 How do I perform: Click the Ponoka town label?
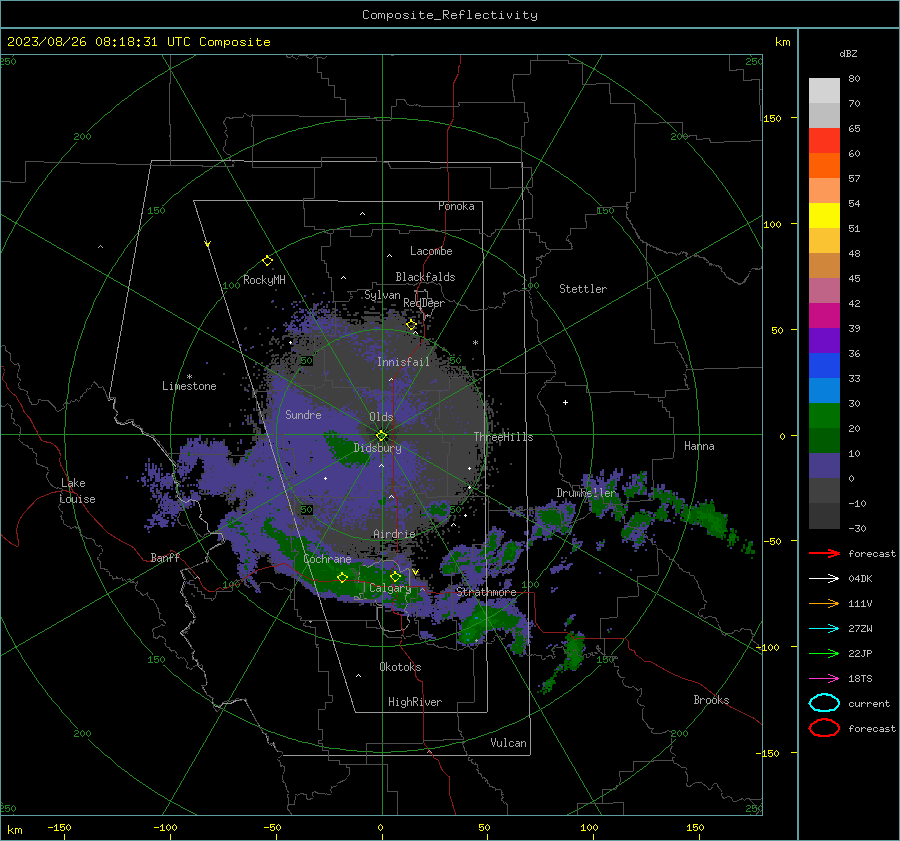pyautogui.click(x=456, y=206)
